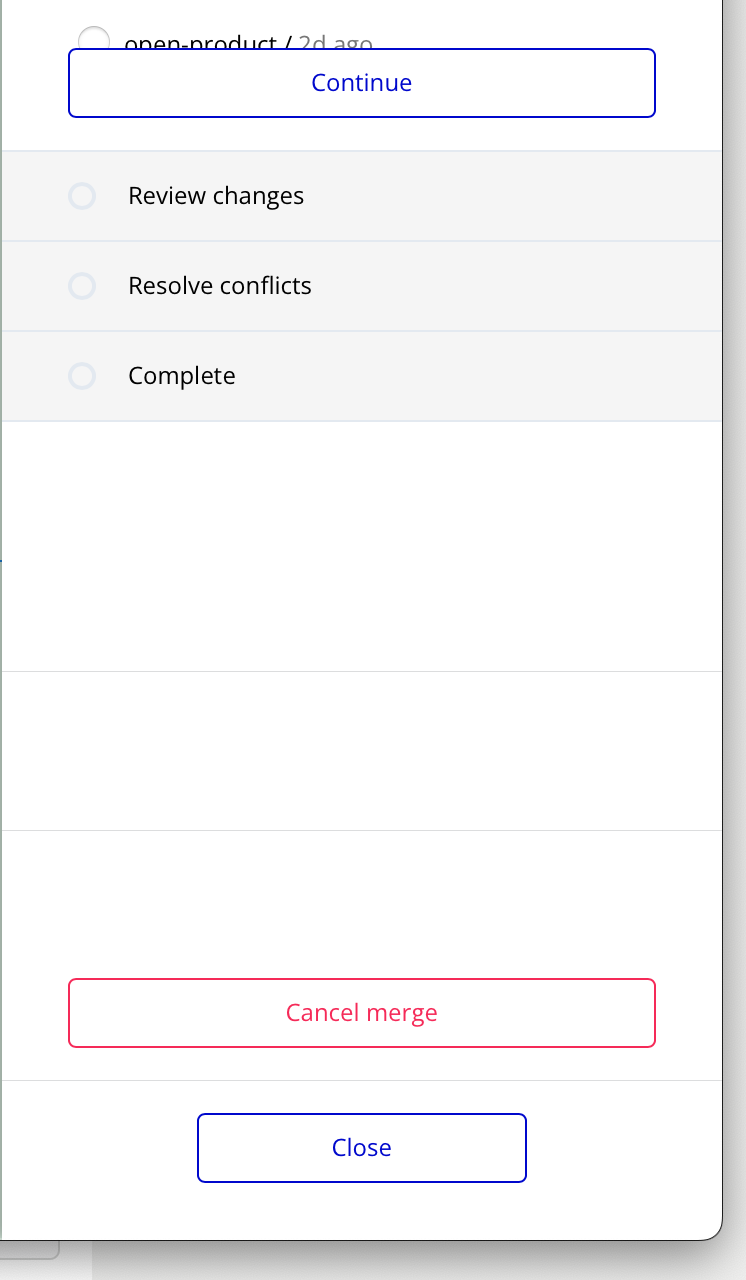Open the Resolve conflicts step
This screenshot has width=746, height=1280.
tap(220, 286)
